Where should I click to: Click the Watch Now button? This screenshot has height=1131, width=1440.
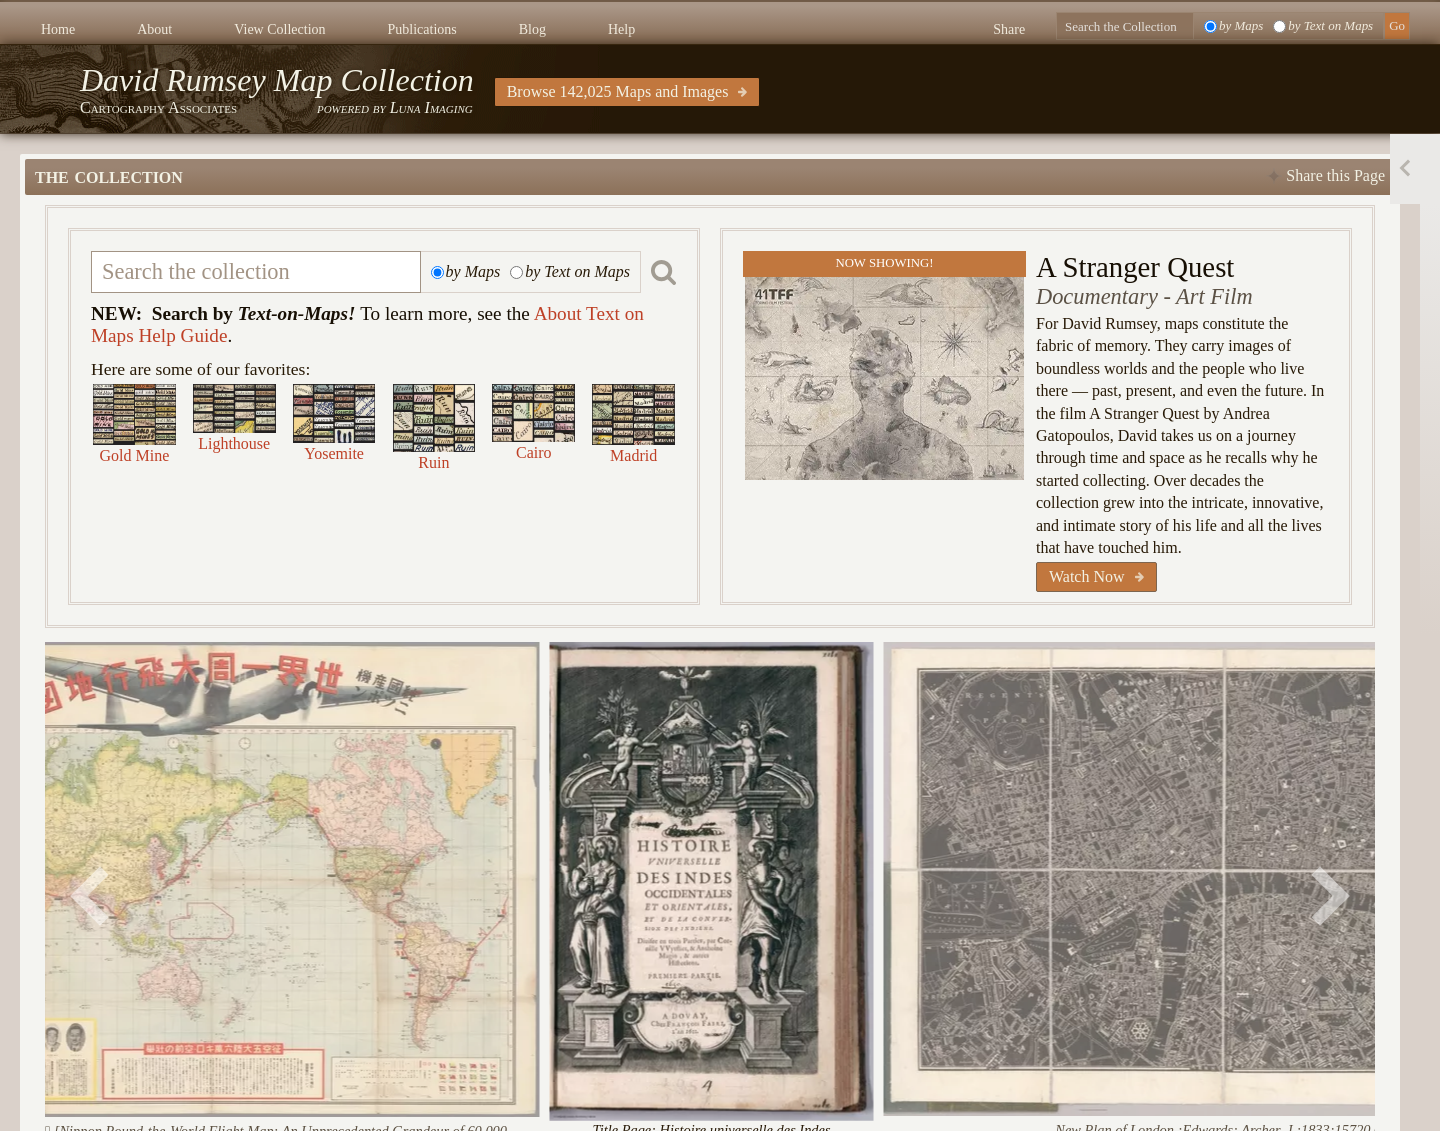click(x=1096, y=577)
